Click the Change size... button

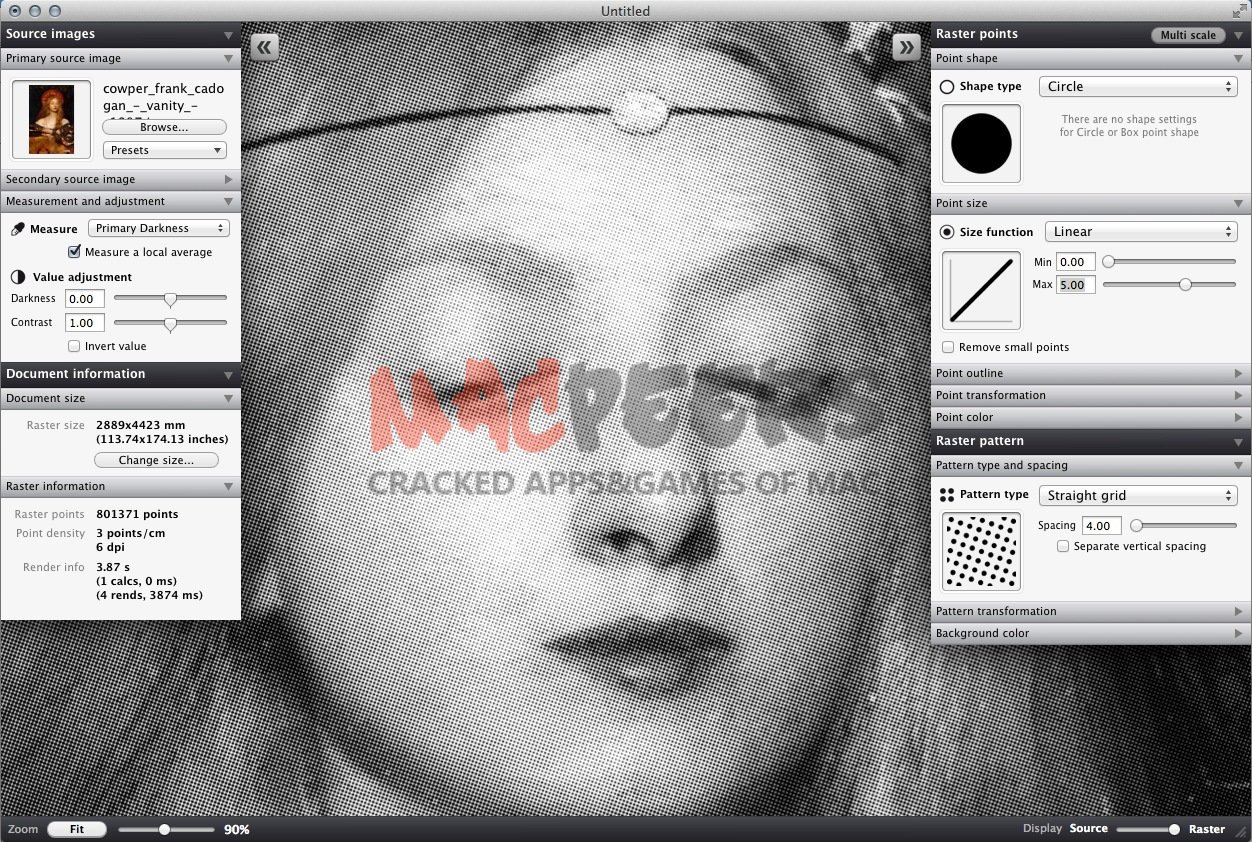157,460
